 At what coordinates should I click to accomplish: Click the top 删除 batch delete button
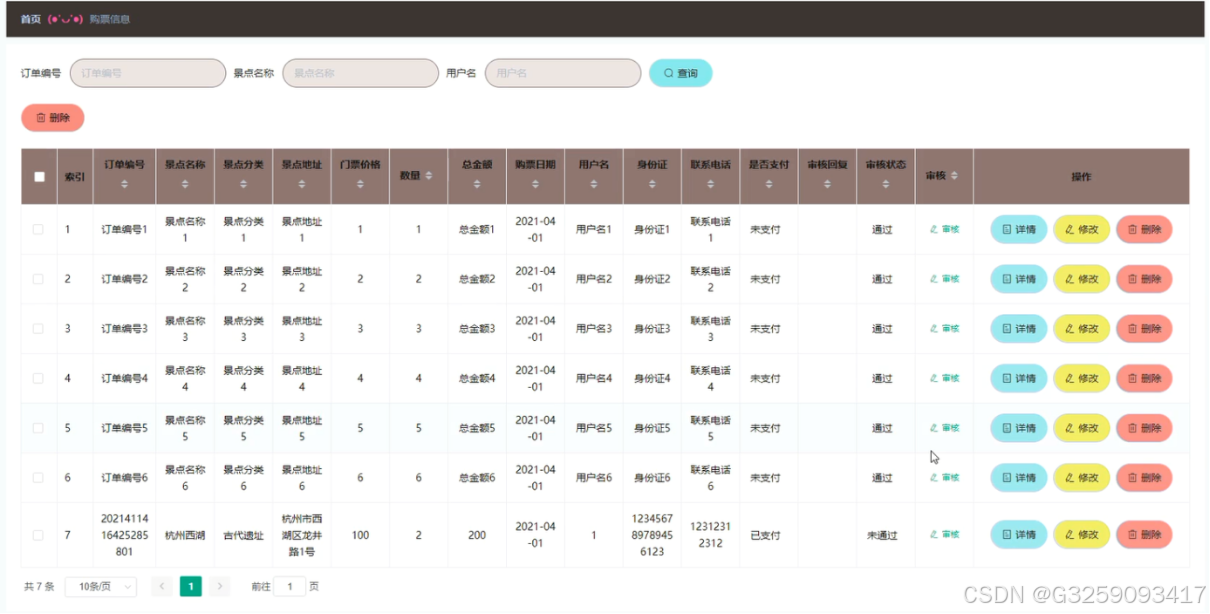pos(53,118)
